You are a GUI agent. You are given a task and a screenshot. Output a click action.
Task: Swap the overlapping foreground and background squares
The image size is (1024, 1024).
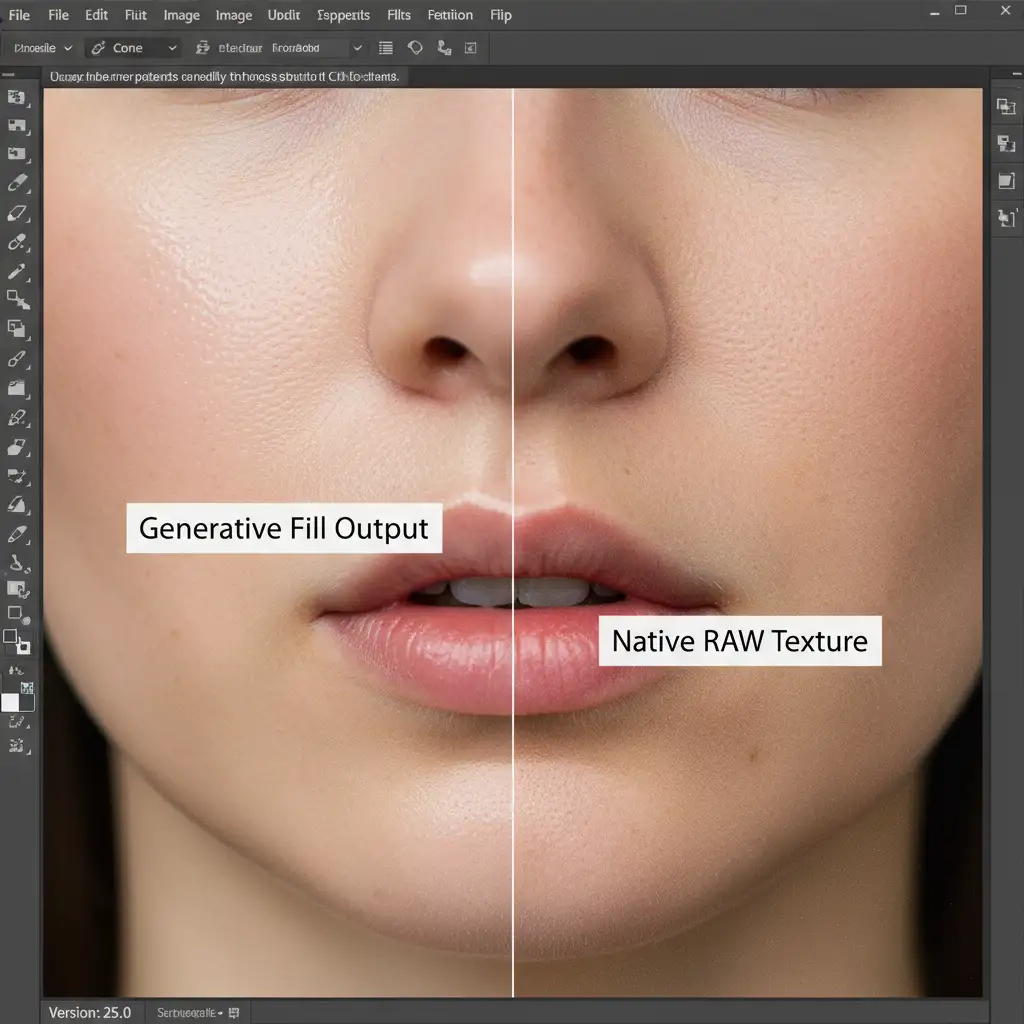[x=17, y=642]
